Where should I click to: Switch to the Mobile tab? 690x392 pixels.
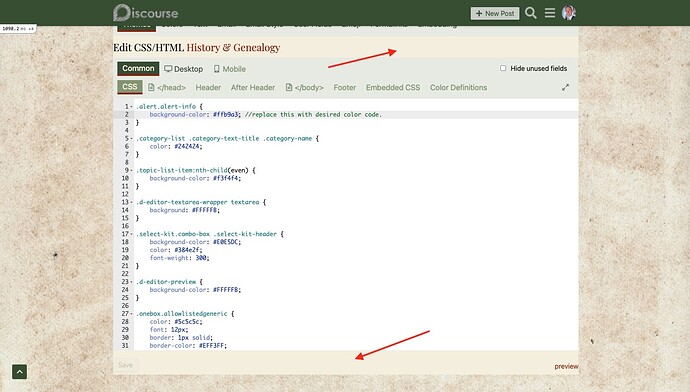click(x=230, y=69)
